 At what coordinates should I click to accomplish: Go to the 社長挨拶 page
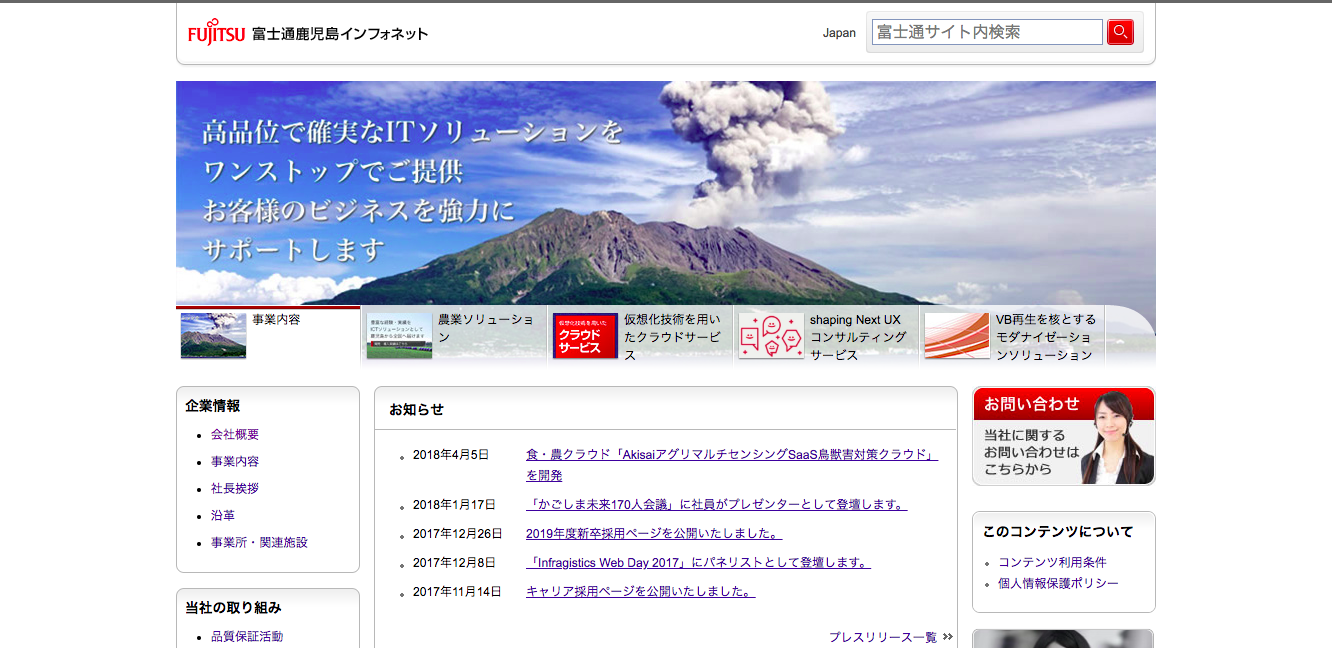pyautogui.click(x=235, y=489)
